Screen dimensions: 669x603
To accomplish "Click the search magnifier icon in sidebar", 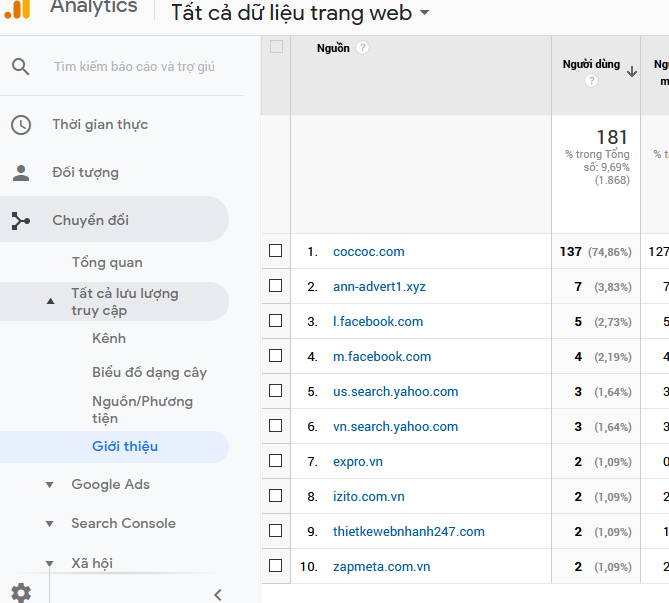I will point(21,67).
